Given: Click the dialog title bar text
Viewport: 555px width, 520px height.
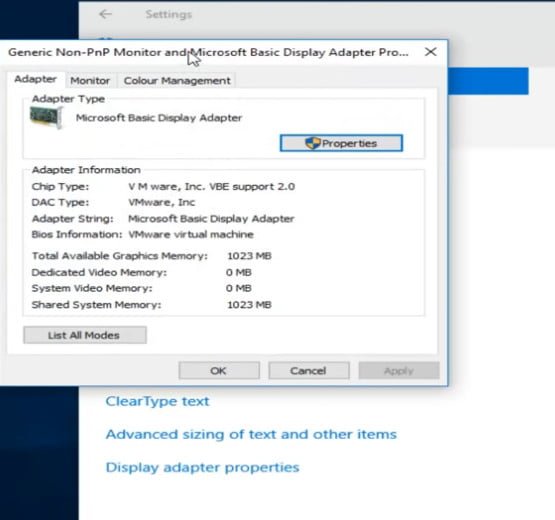Looking at the screenshot, I should click(208, 52).
